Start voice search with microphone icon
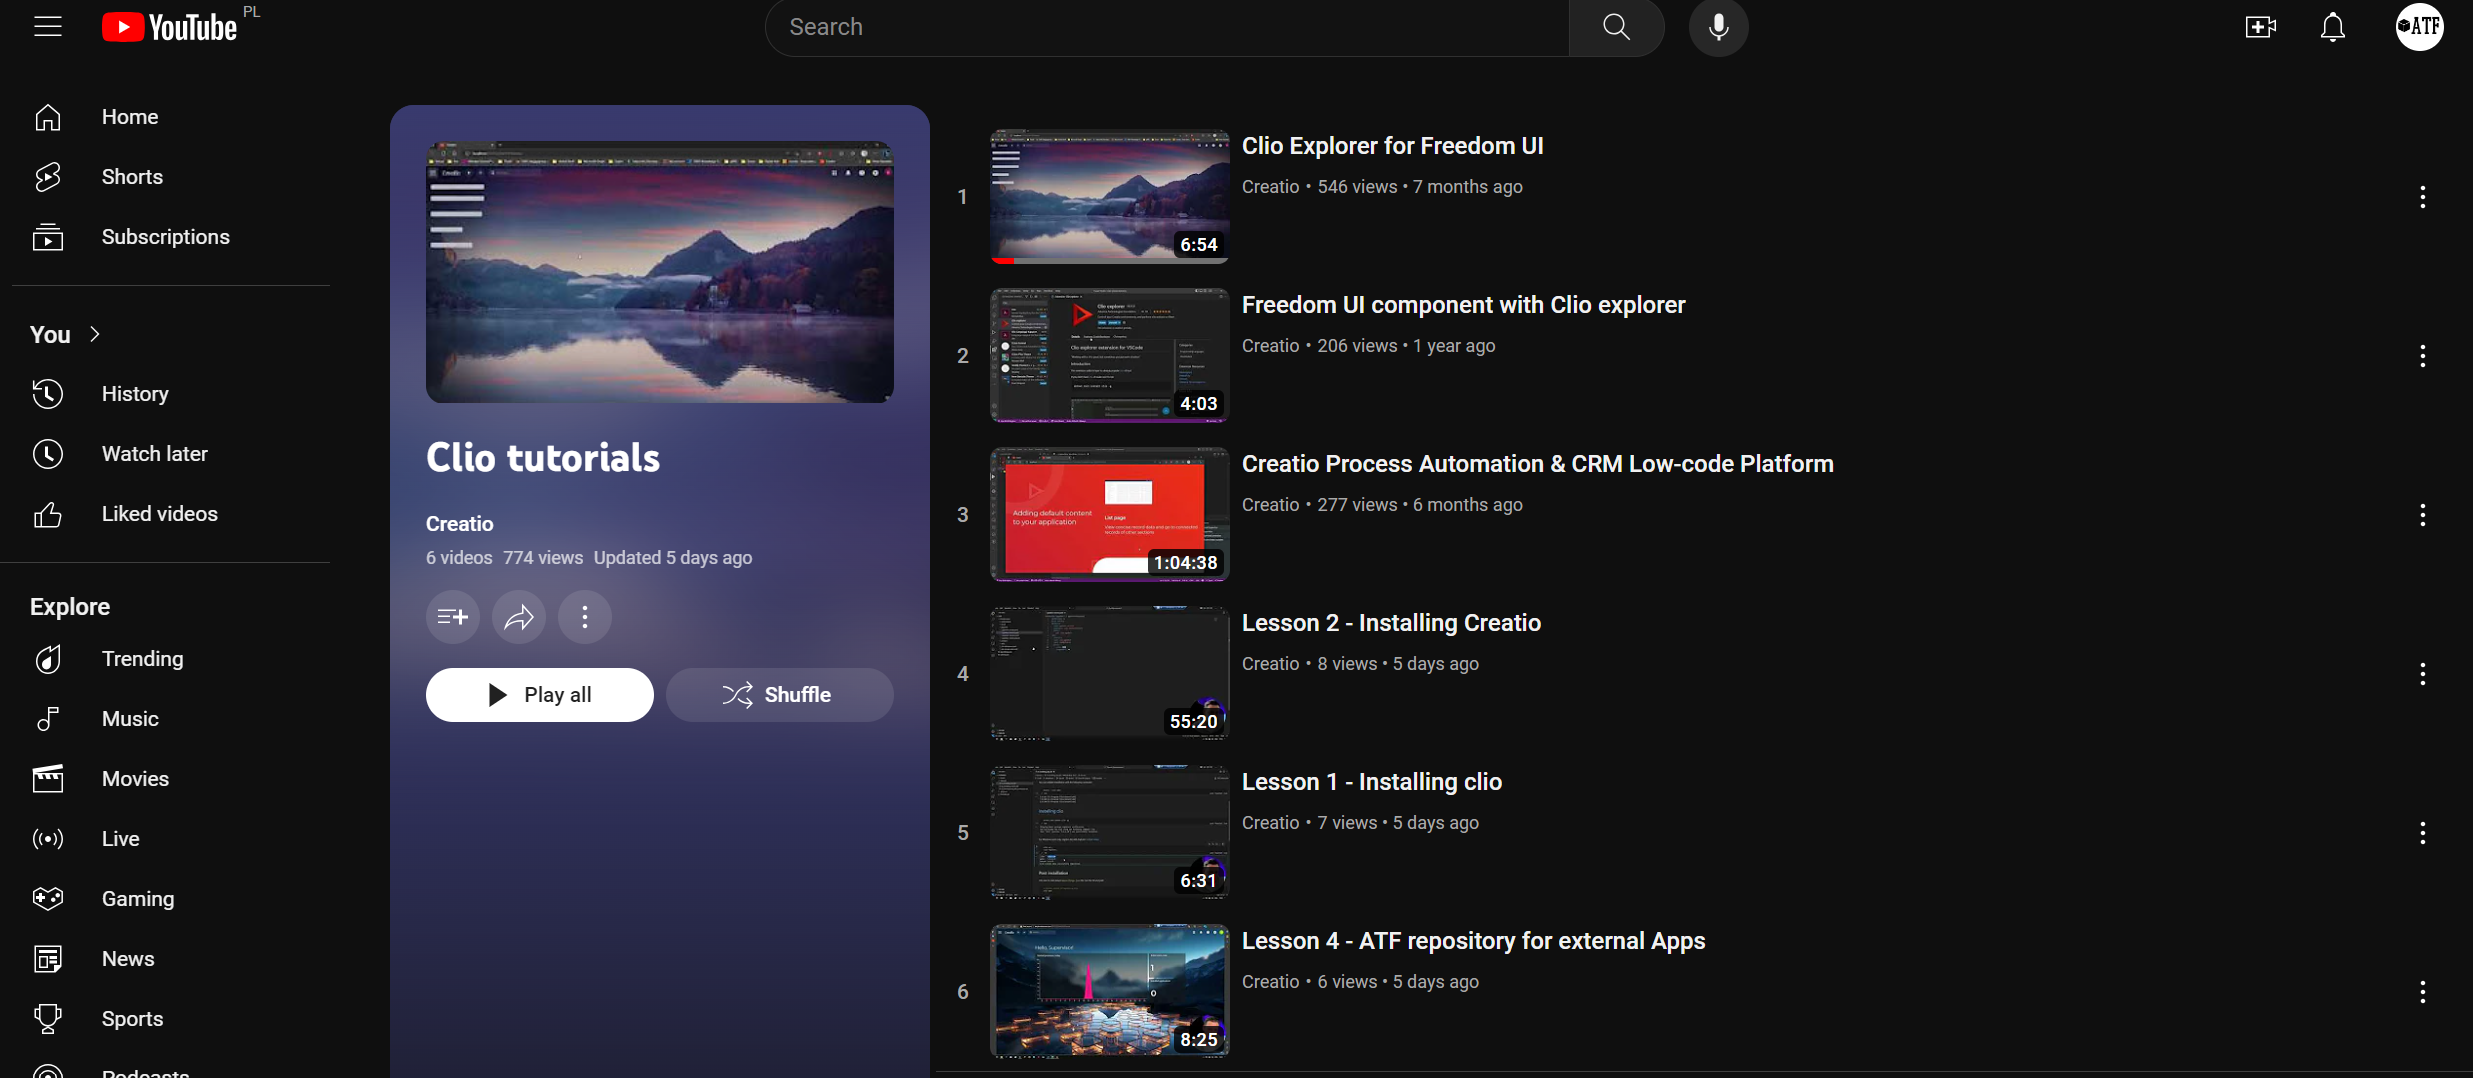This screenshot has height=1078, width=2473. [1718, 27]
